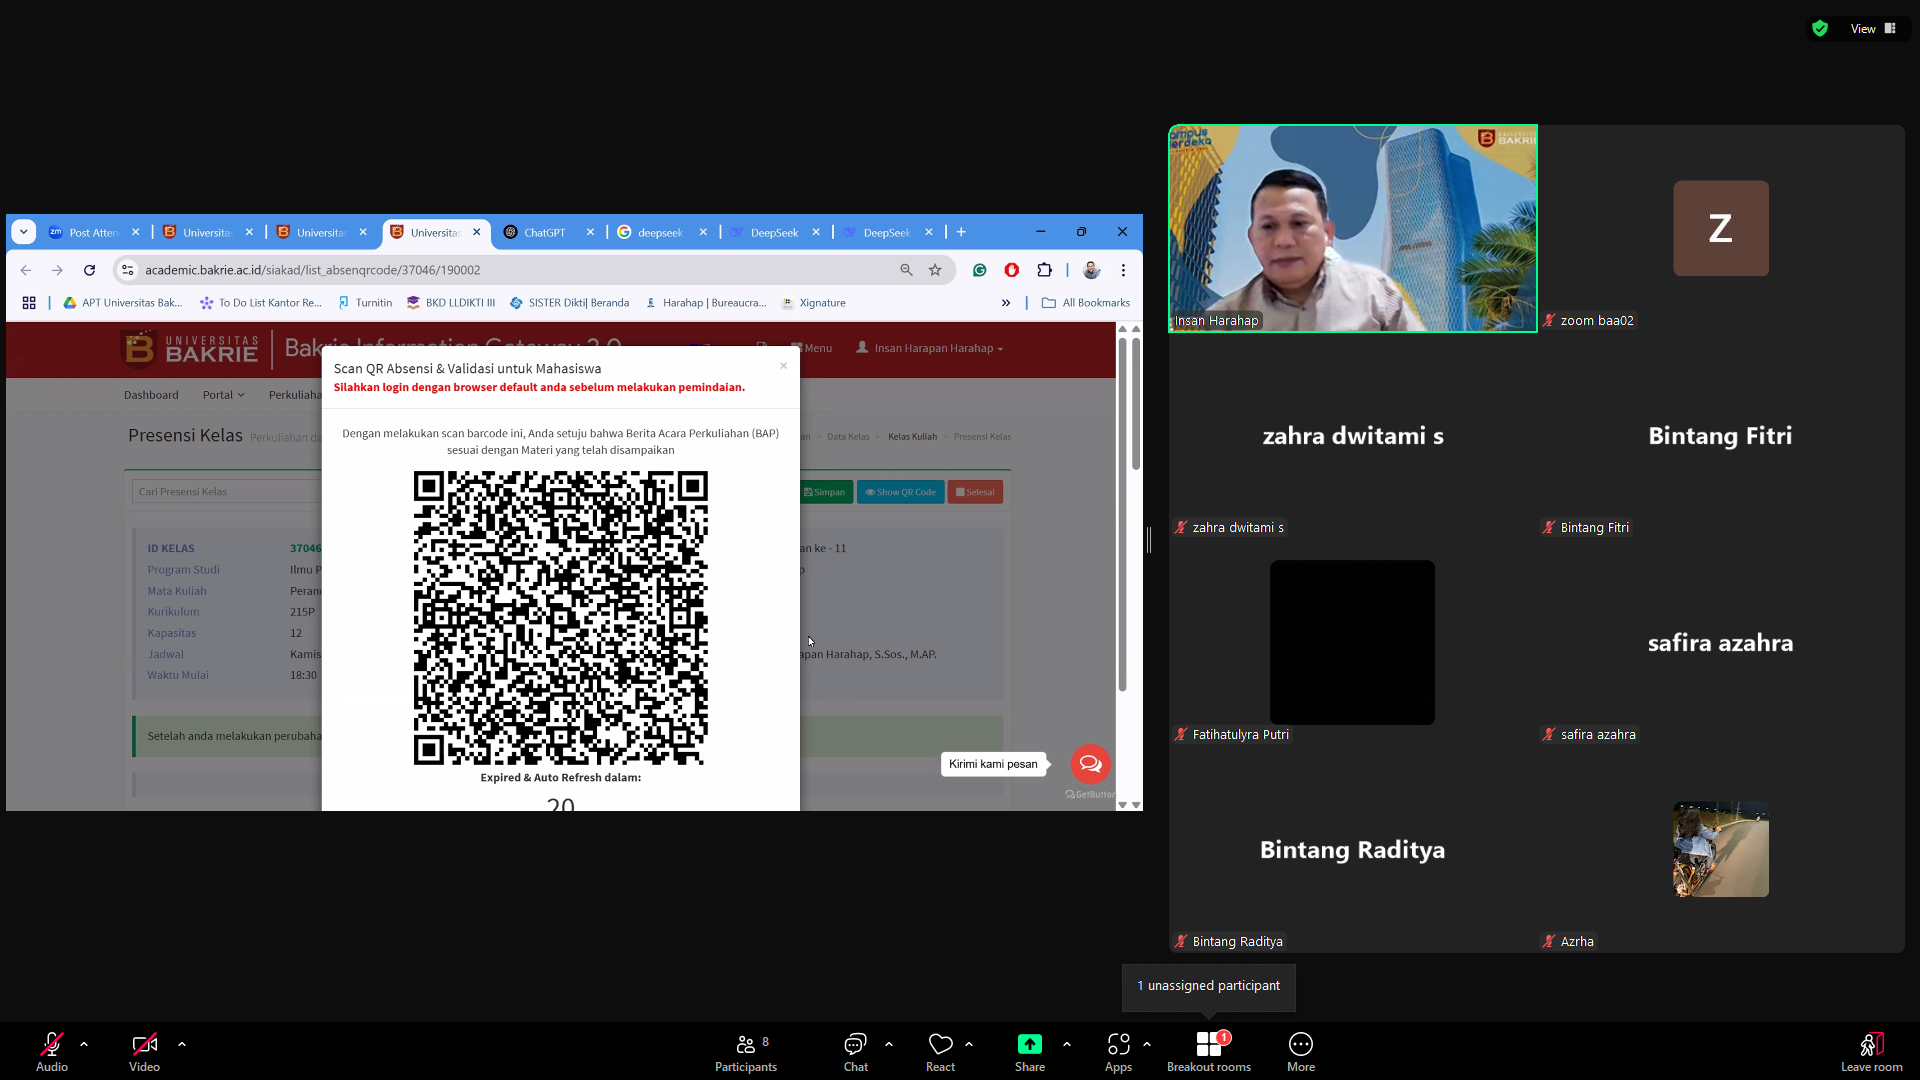
Task: Open the Extensions puzzle icon
Action: tap(1045, 270)
